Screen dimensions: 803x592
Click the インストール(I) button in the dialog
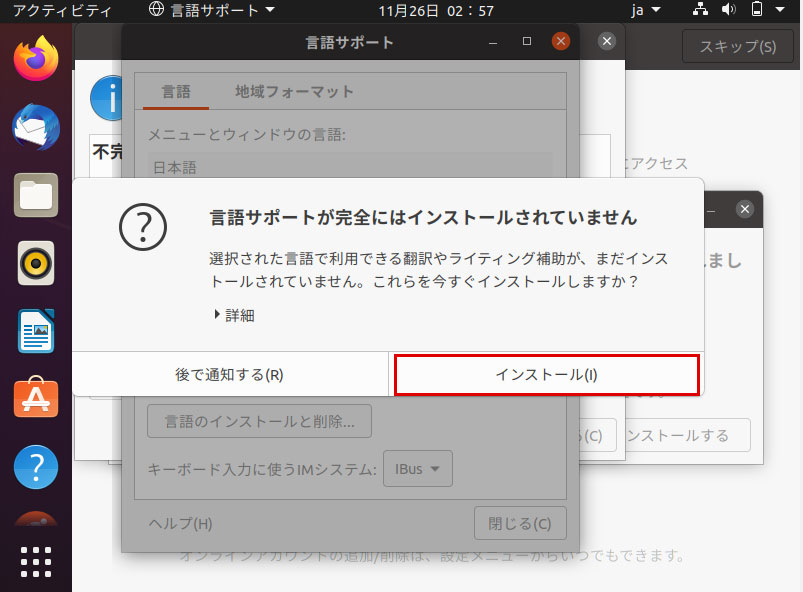546,375
